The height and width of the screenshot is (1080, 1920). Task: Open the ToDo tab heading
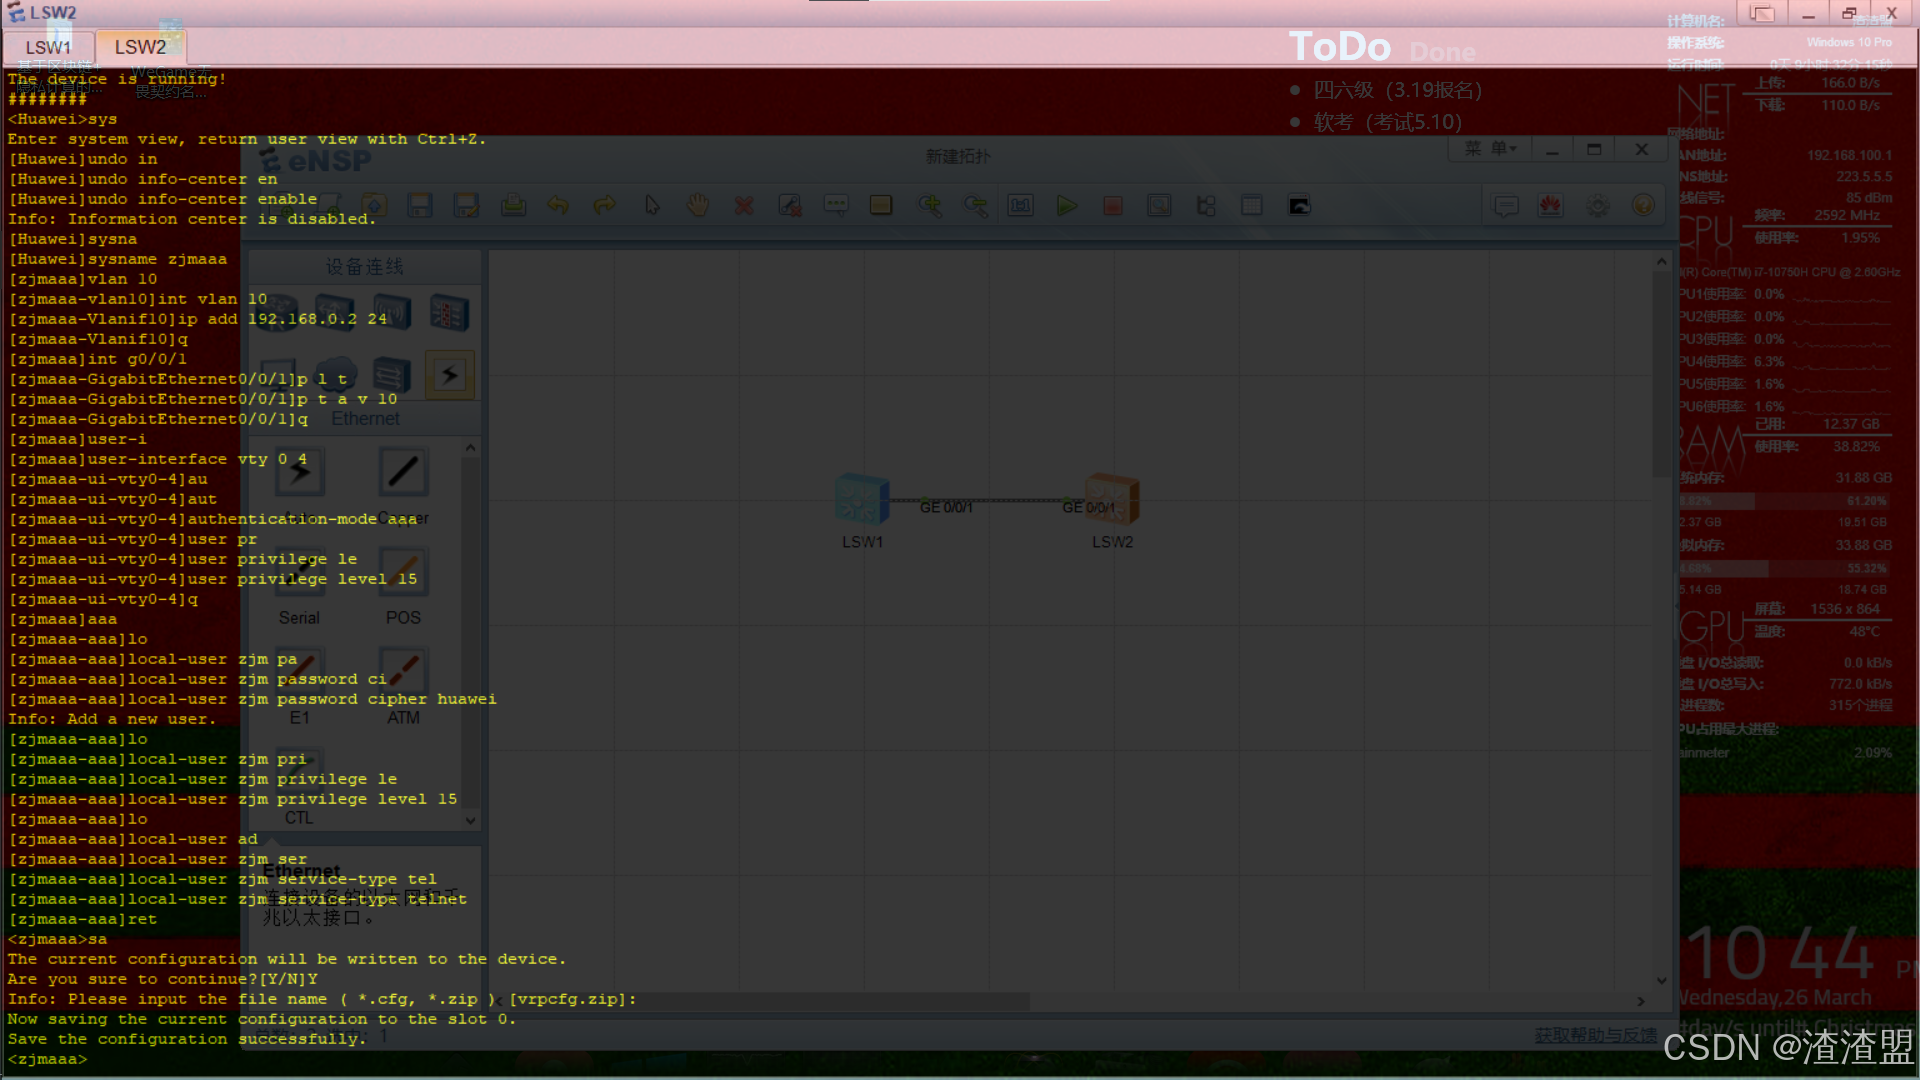1339,47
